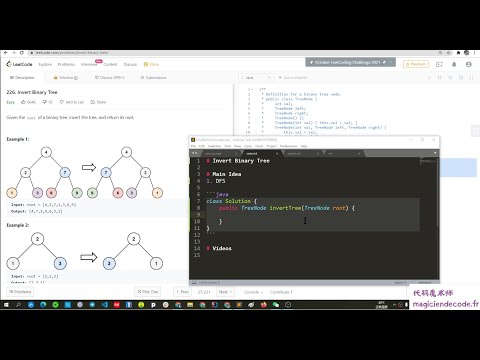Toggle the Autocomplete option in editor toolbar
This screenshot has height=360, width=480.
pyautogui.click(x=293, y=78)
